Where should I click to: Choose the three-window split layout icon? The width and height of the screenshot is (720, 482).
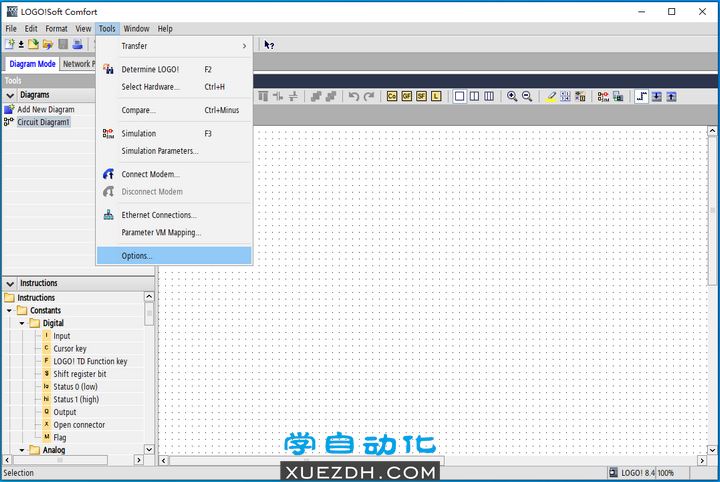tap(489, 96)
